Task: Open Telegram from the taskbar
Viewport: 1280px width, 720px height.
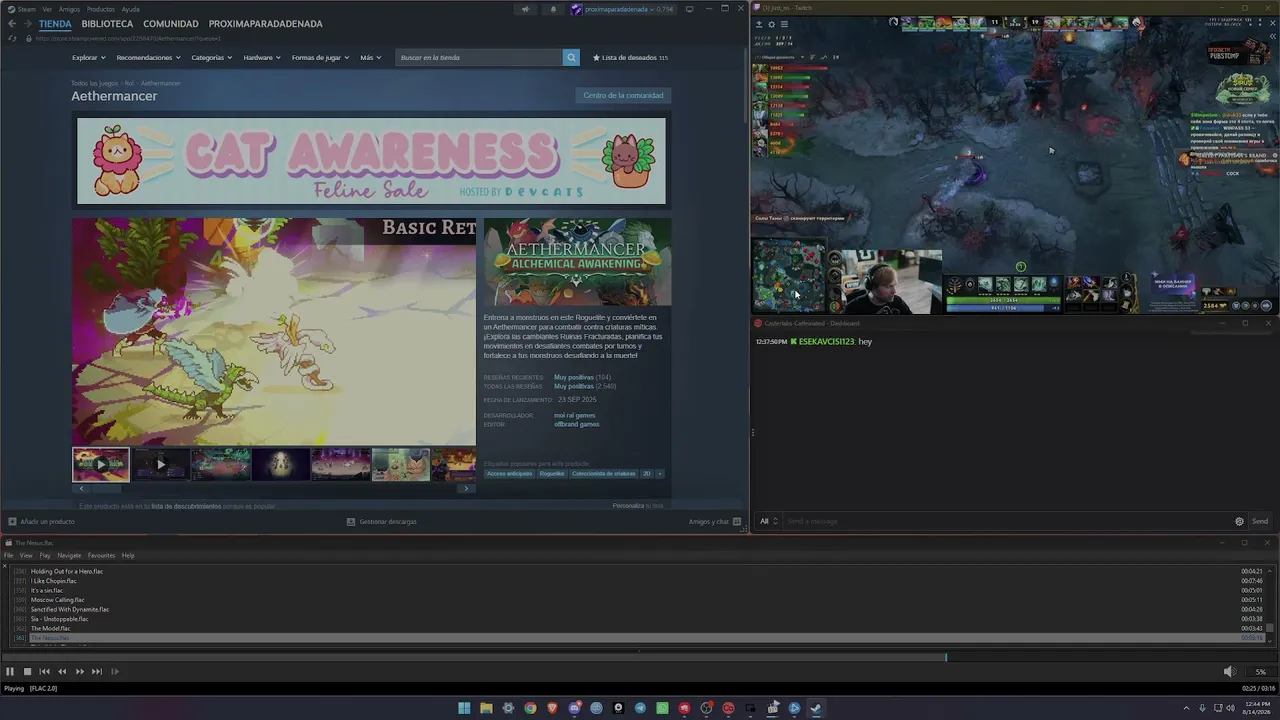Action: (640, 708)
